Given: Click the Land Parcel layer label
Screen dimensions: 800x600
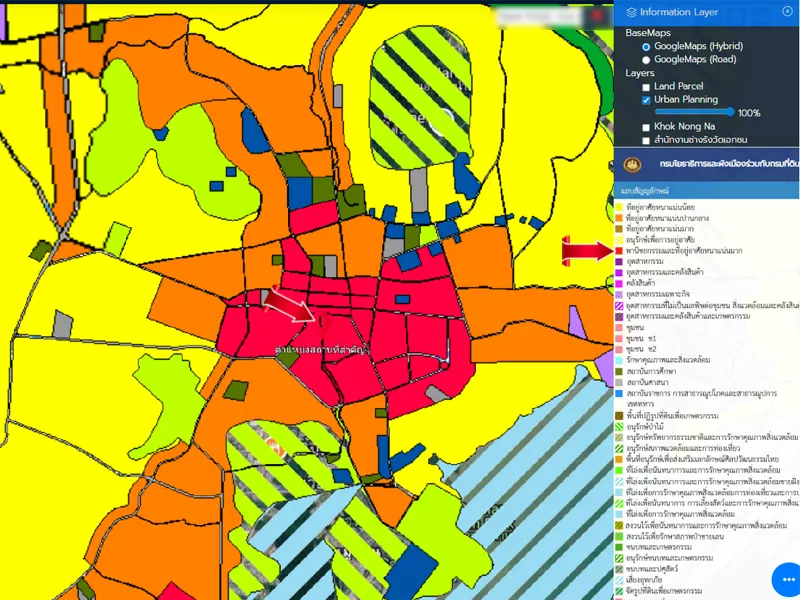Looking at the screenshot, I should click(x=679, y=87).
